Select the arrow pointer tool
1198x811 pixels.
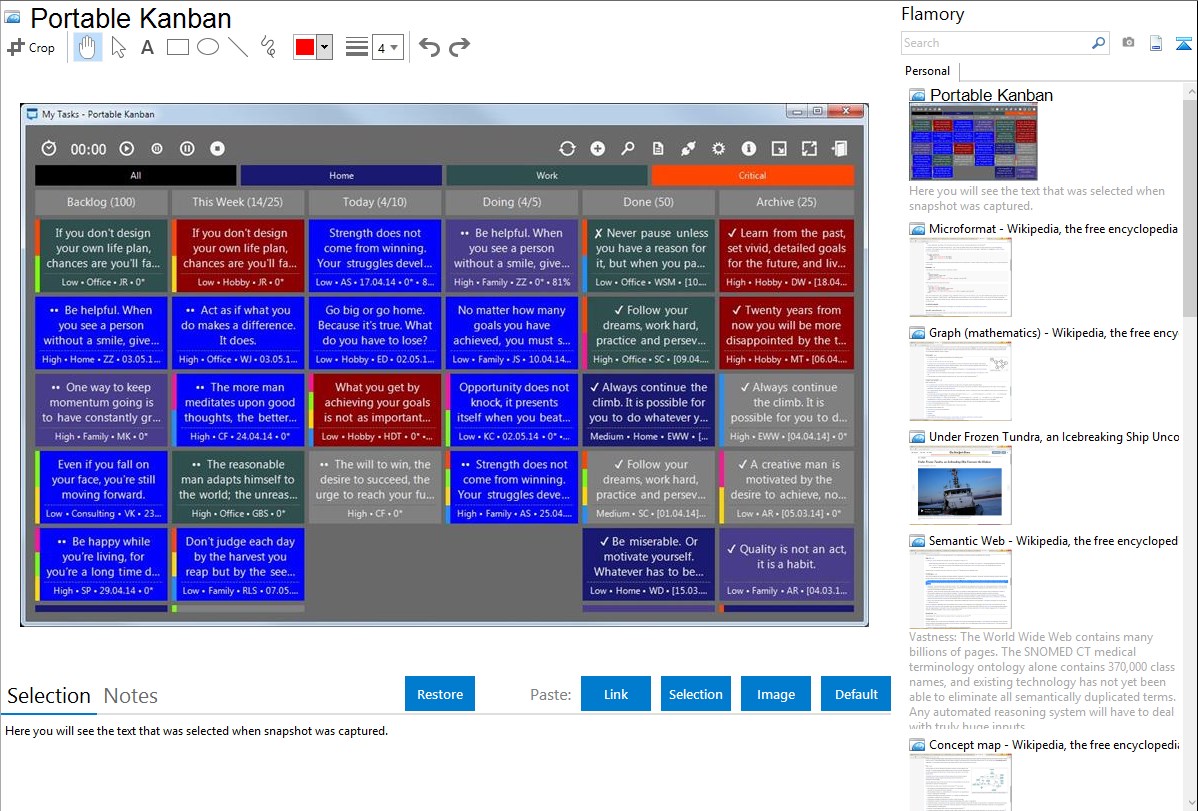(x=118, y=47)
